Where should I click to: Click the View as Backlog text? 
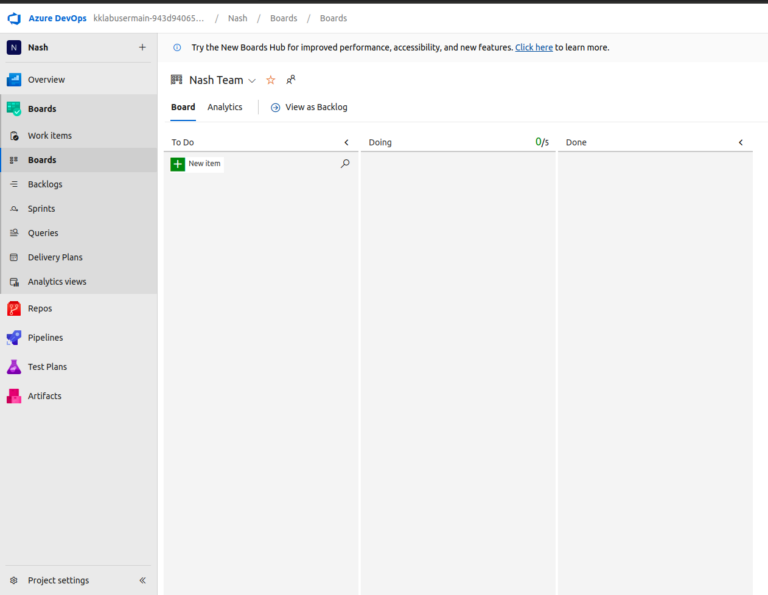[x=316, y=107]
